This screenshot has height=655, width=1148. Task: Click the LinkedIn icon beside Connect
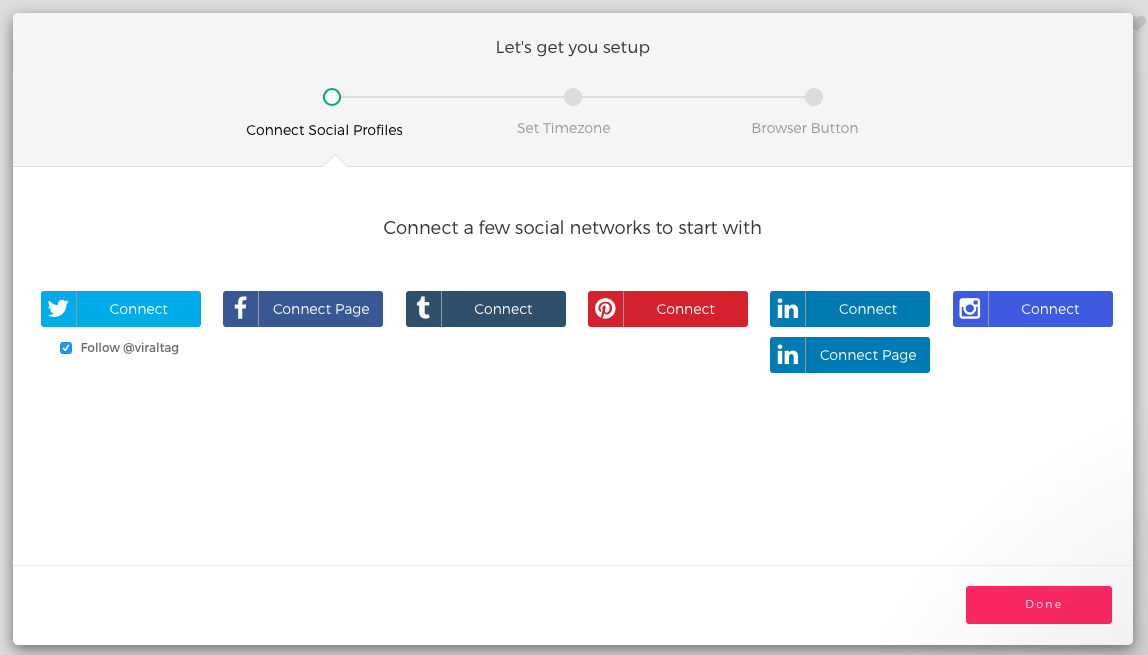coord(788,309)
